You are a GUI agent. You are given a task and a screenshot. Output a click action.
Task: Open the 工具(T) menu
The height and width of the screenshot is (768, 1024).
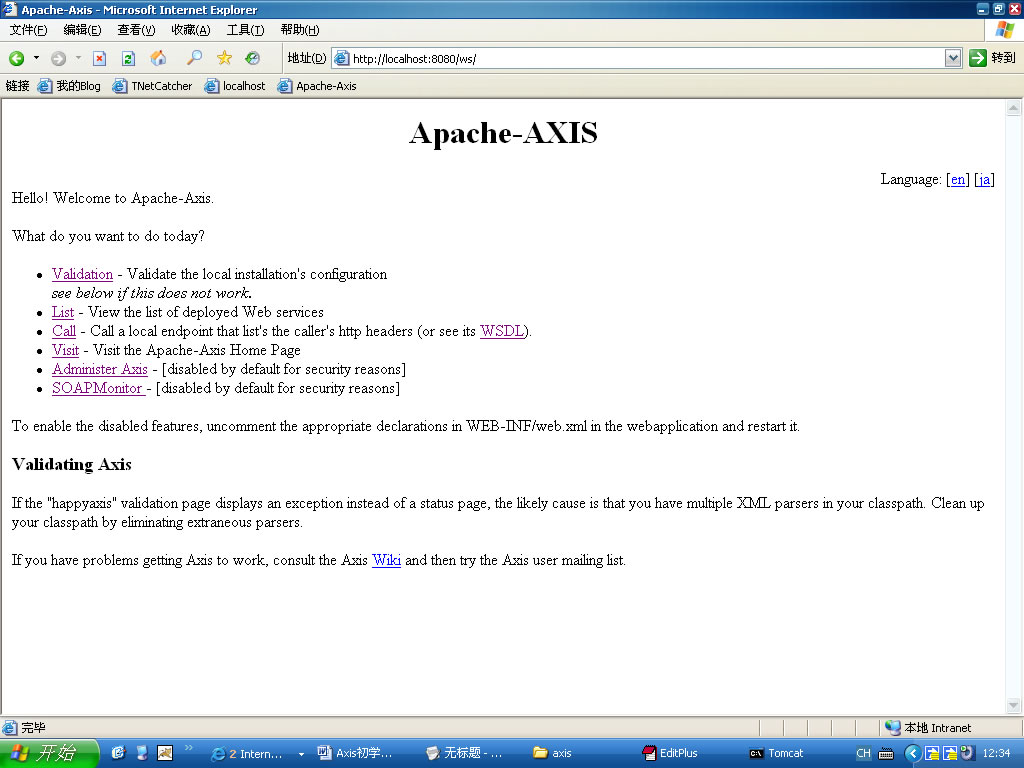245,30
